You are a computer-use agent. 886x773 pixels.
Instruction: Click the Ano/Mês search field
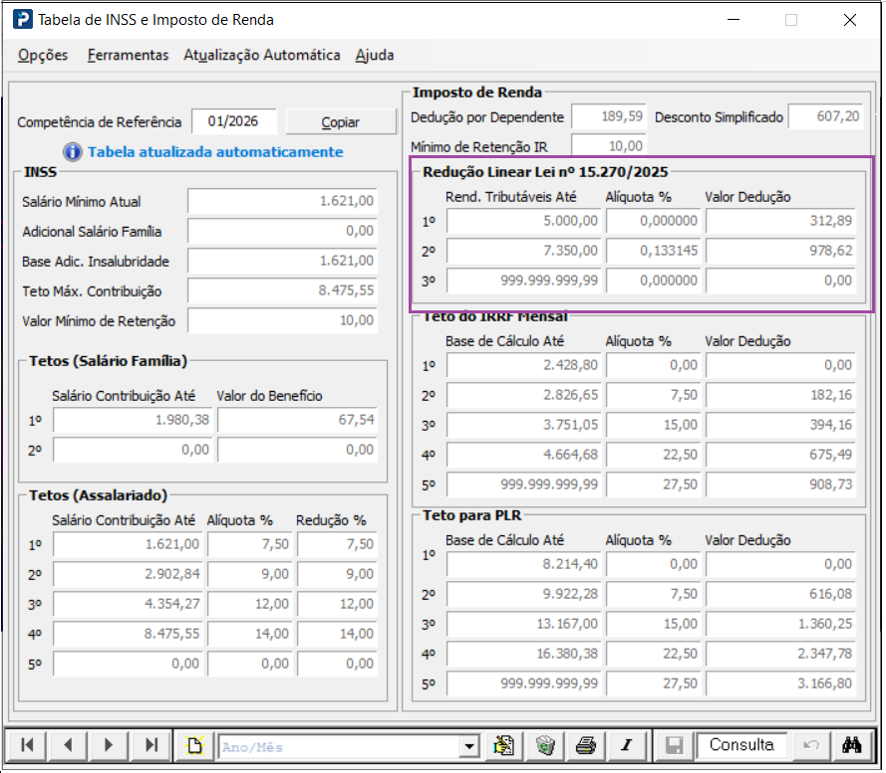pos(339,747)
